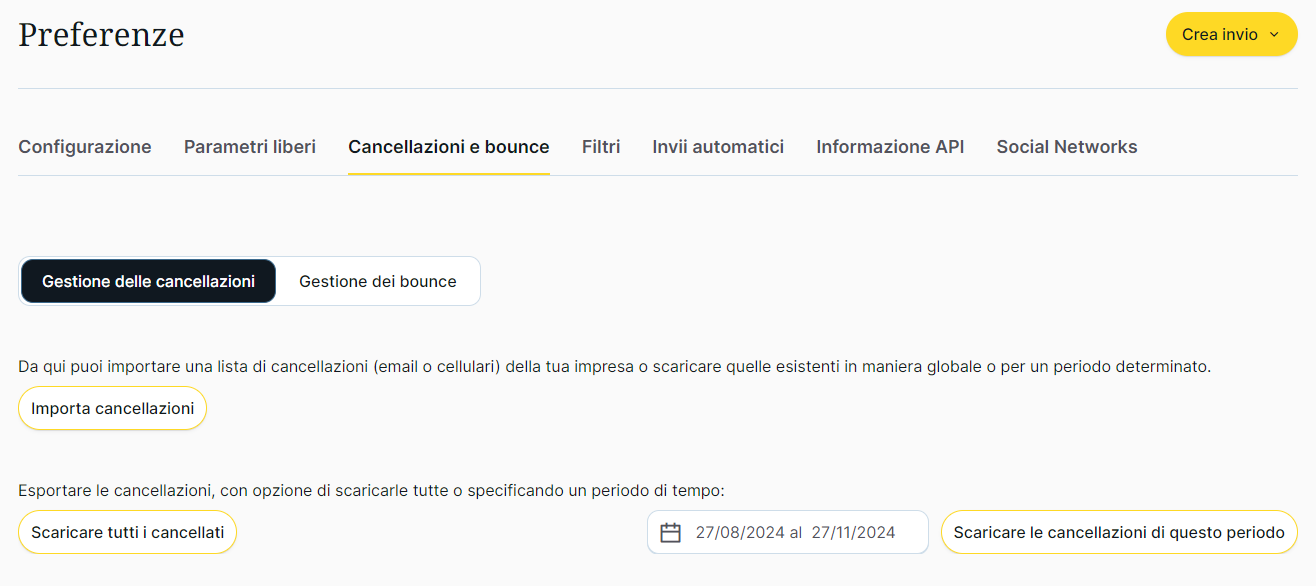Select the Cancellazioni e bounce tab
This screenshot has width=1316, height=586.
tap(449, 147)
